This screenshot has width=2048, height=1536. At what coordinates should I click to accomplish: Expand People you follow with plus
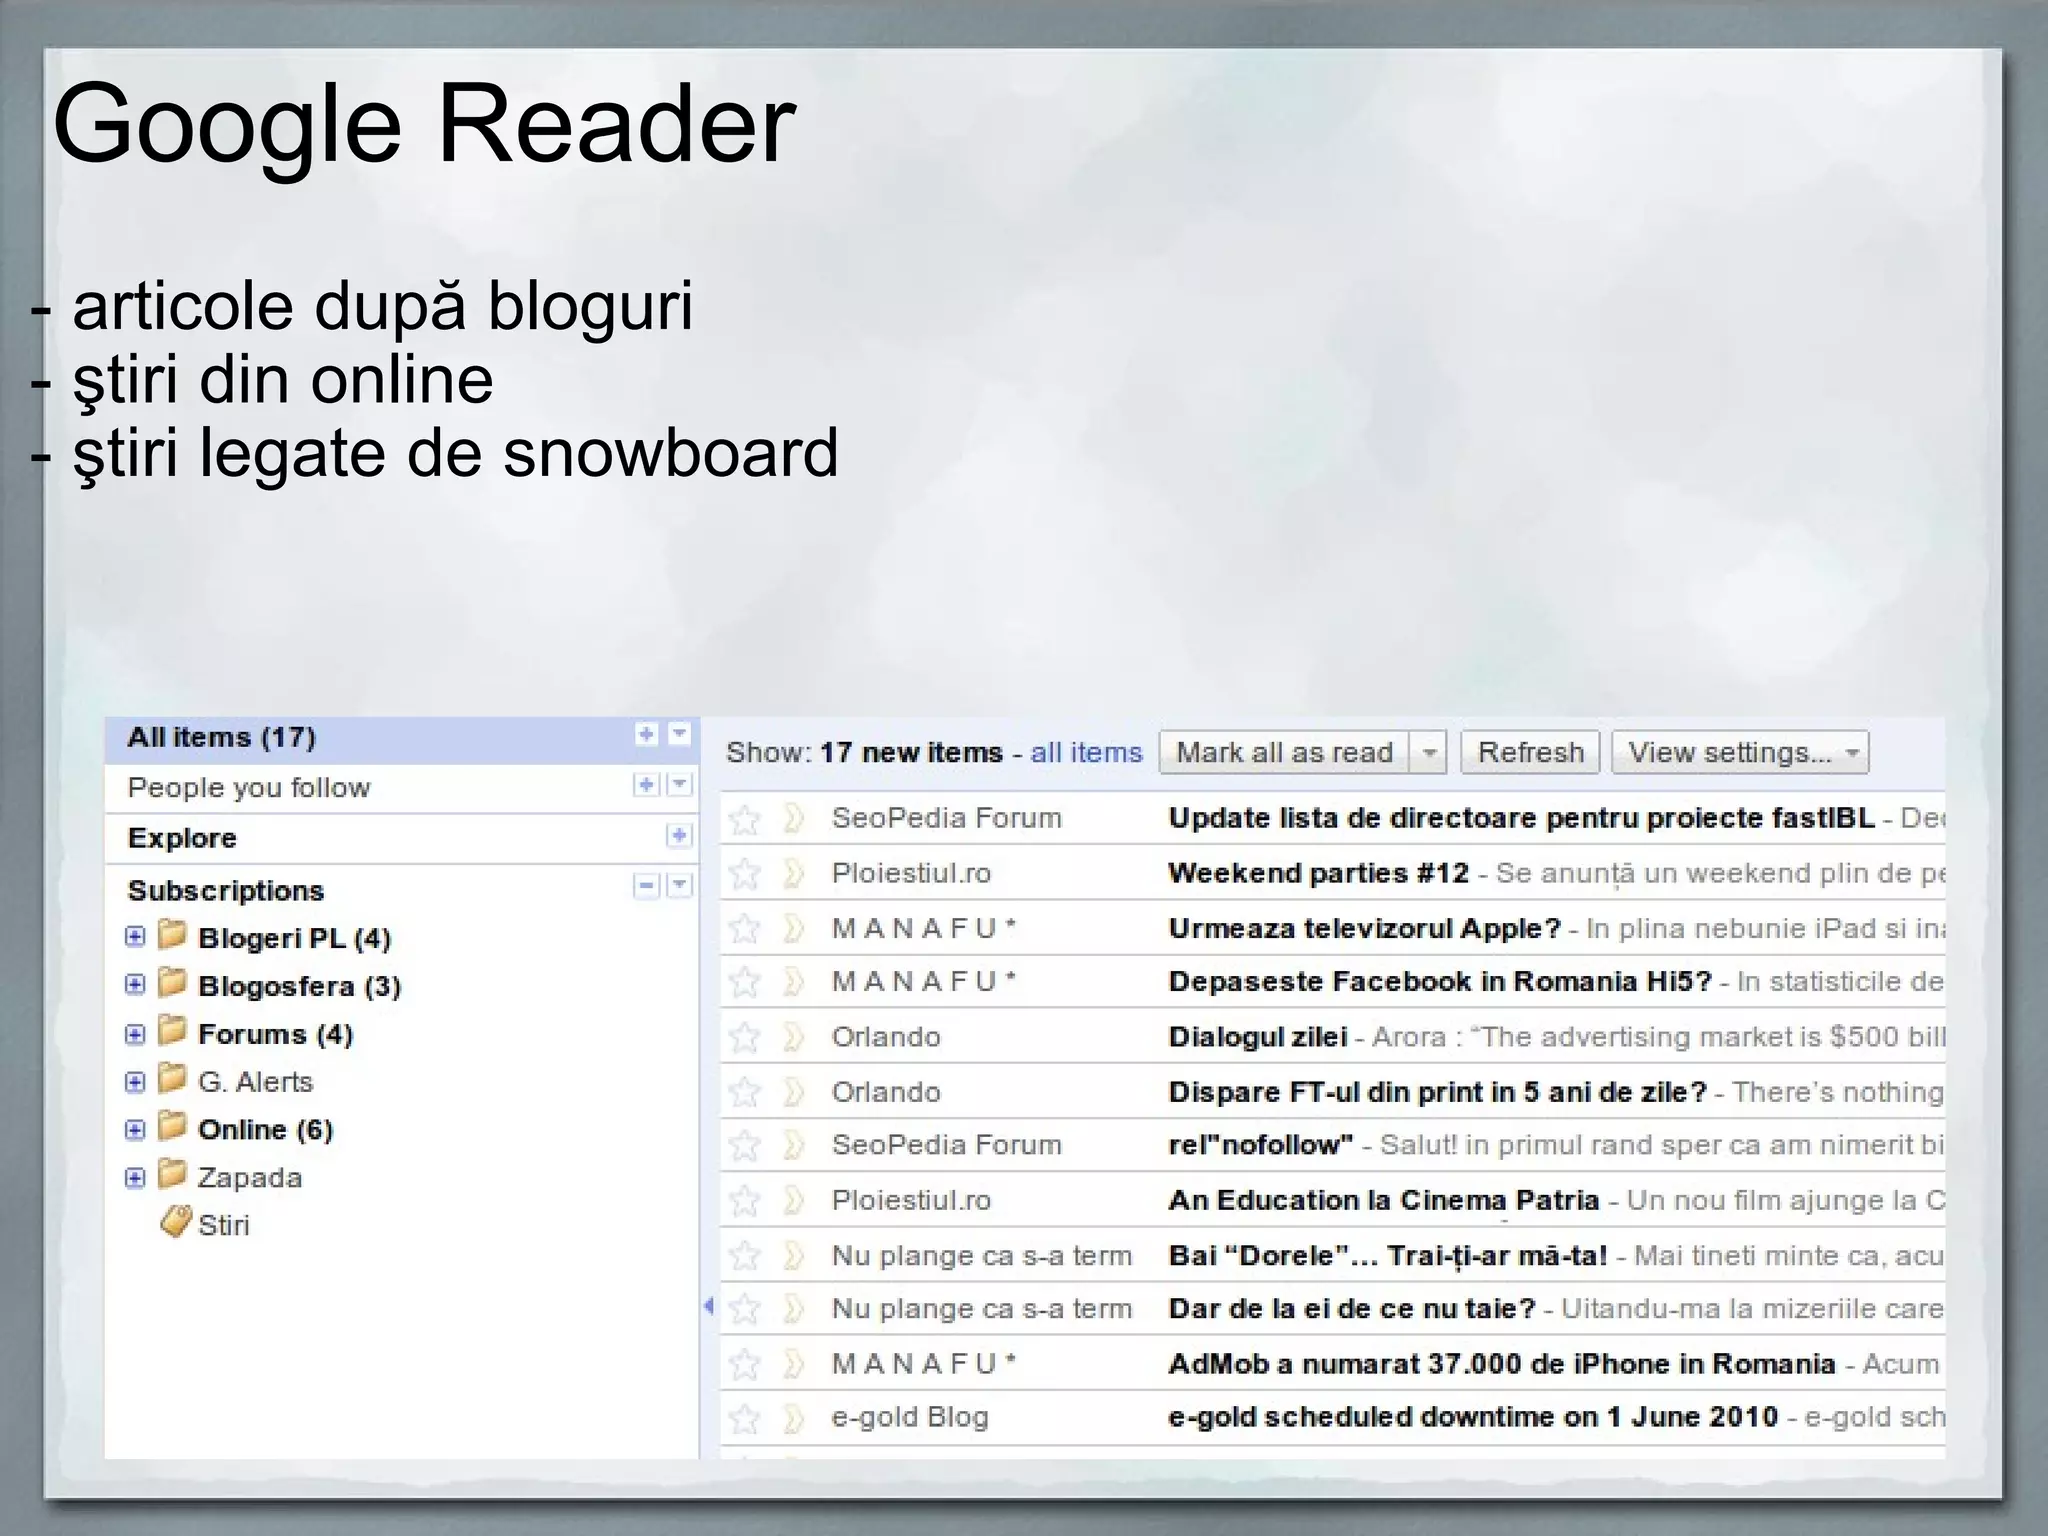[x=647, y=785]
